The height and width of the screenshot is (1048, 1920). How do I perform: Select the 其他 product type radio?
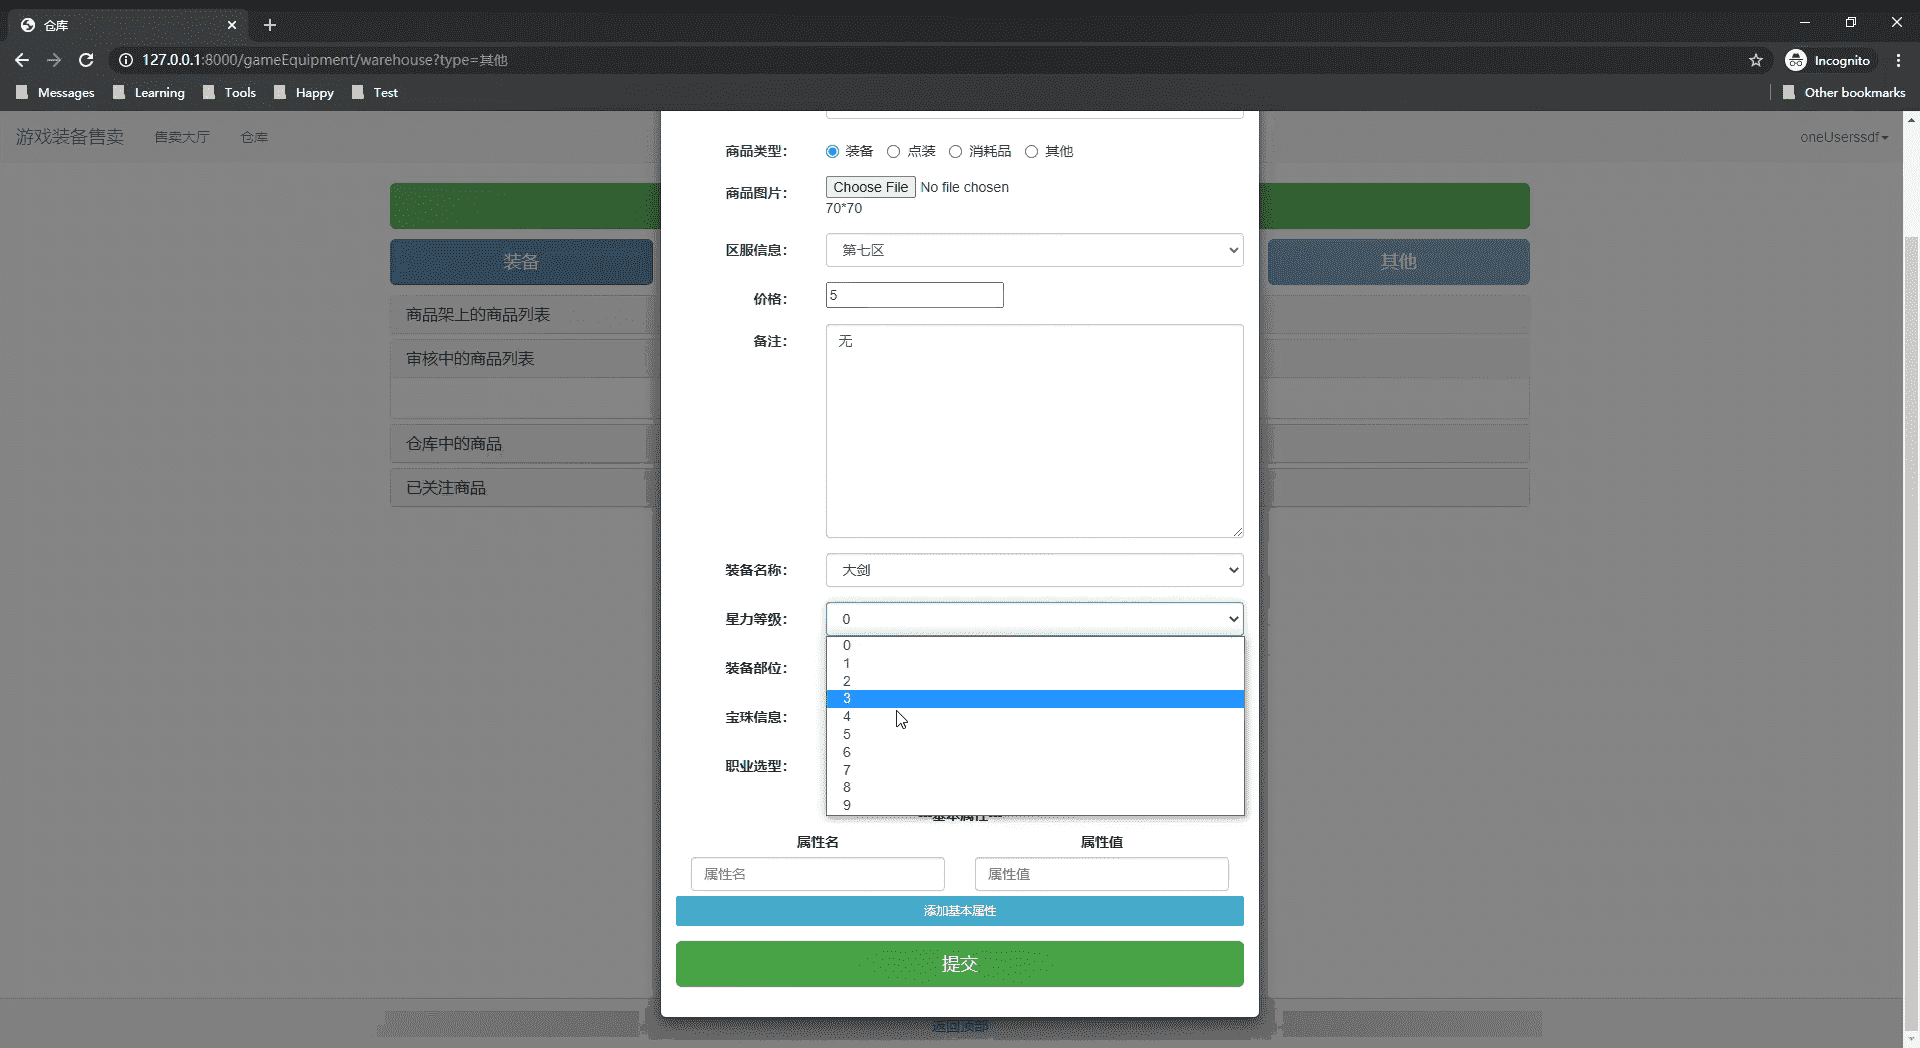coord(1032,151)
